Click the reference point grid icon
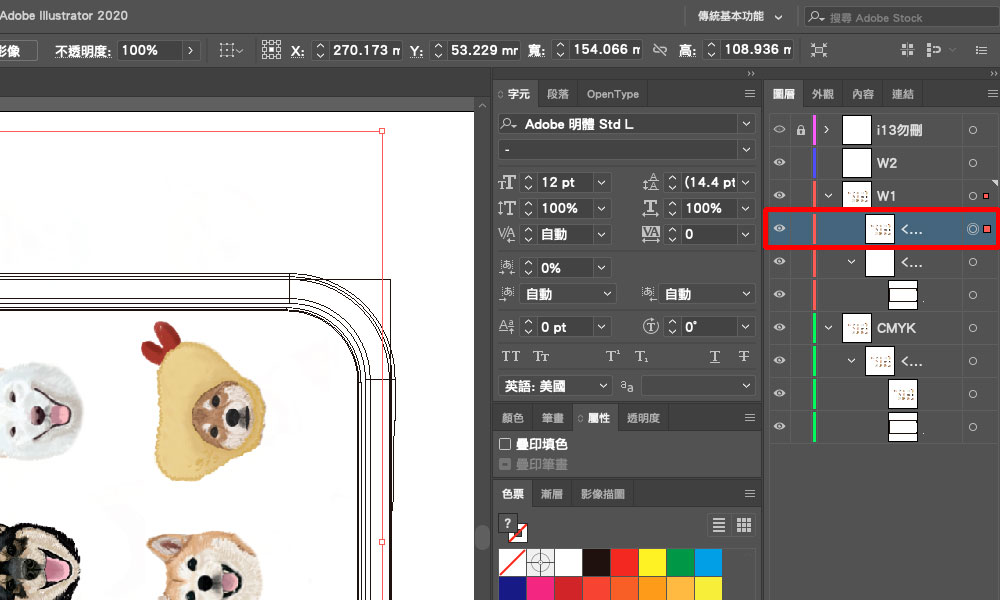This screenshot has width=1000, height=600. tap(271, 50)
